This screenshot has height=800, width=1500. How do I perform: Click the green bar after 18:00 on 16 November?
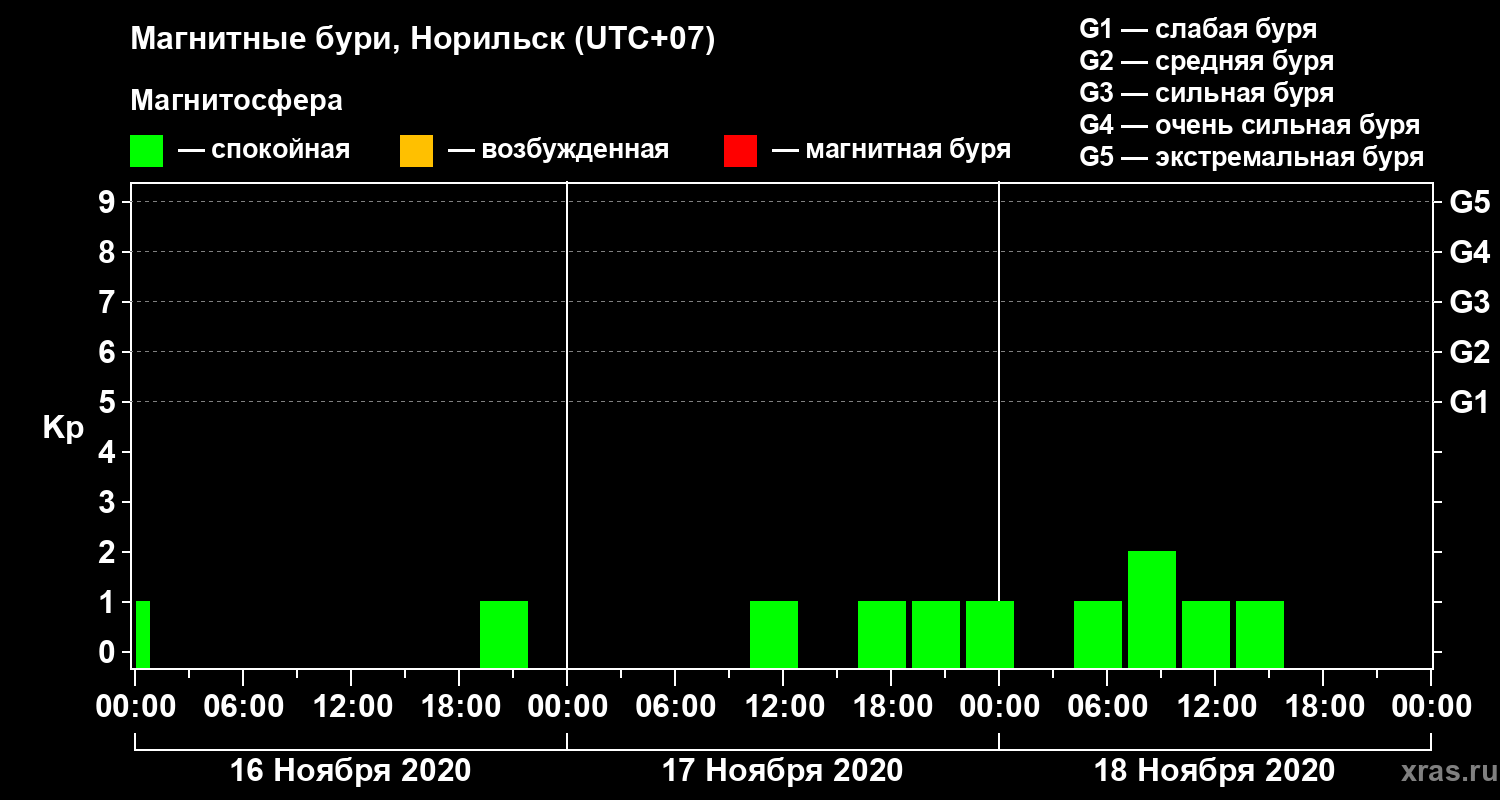coord(504,634)
